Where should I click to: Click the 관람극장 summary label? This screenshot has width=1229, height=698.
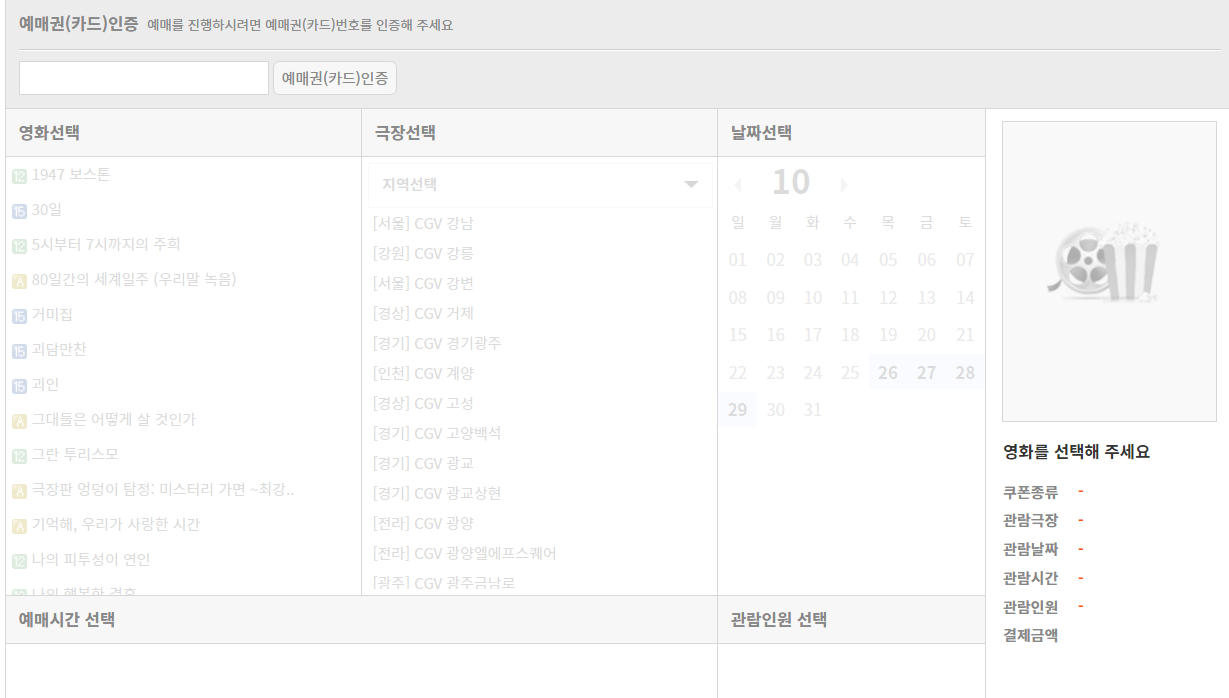pos(1031,521)
